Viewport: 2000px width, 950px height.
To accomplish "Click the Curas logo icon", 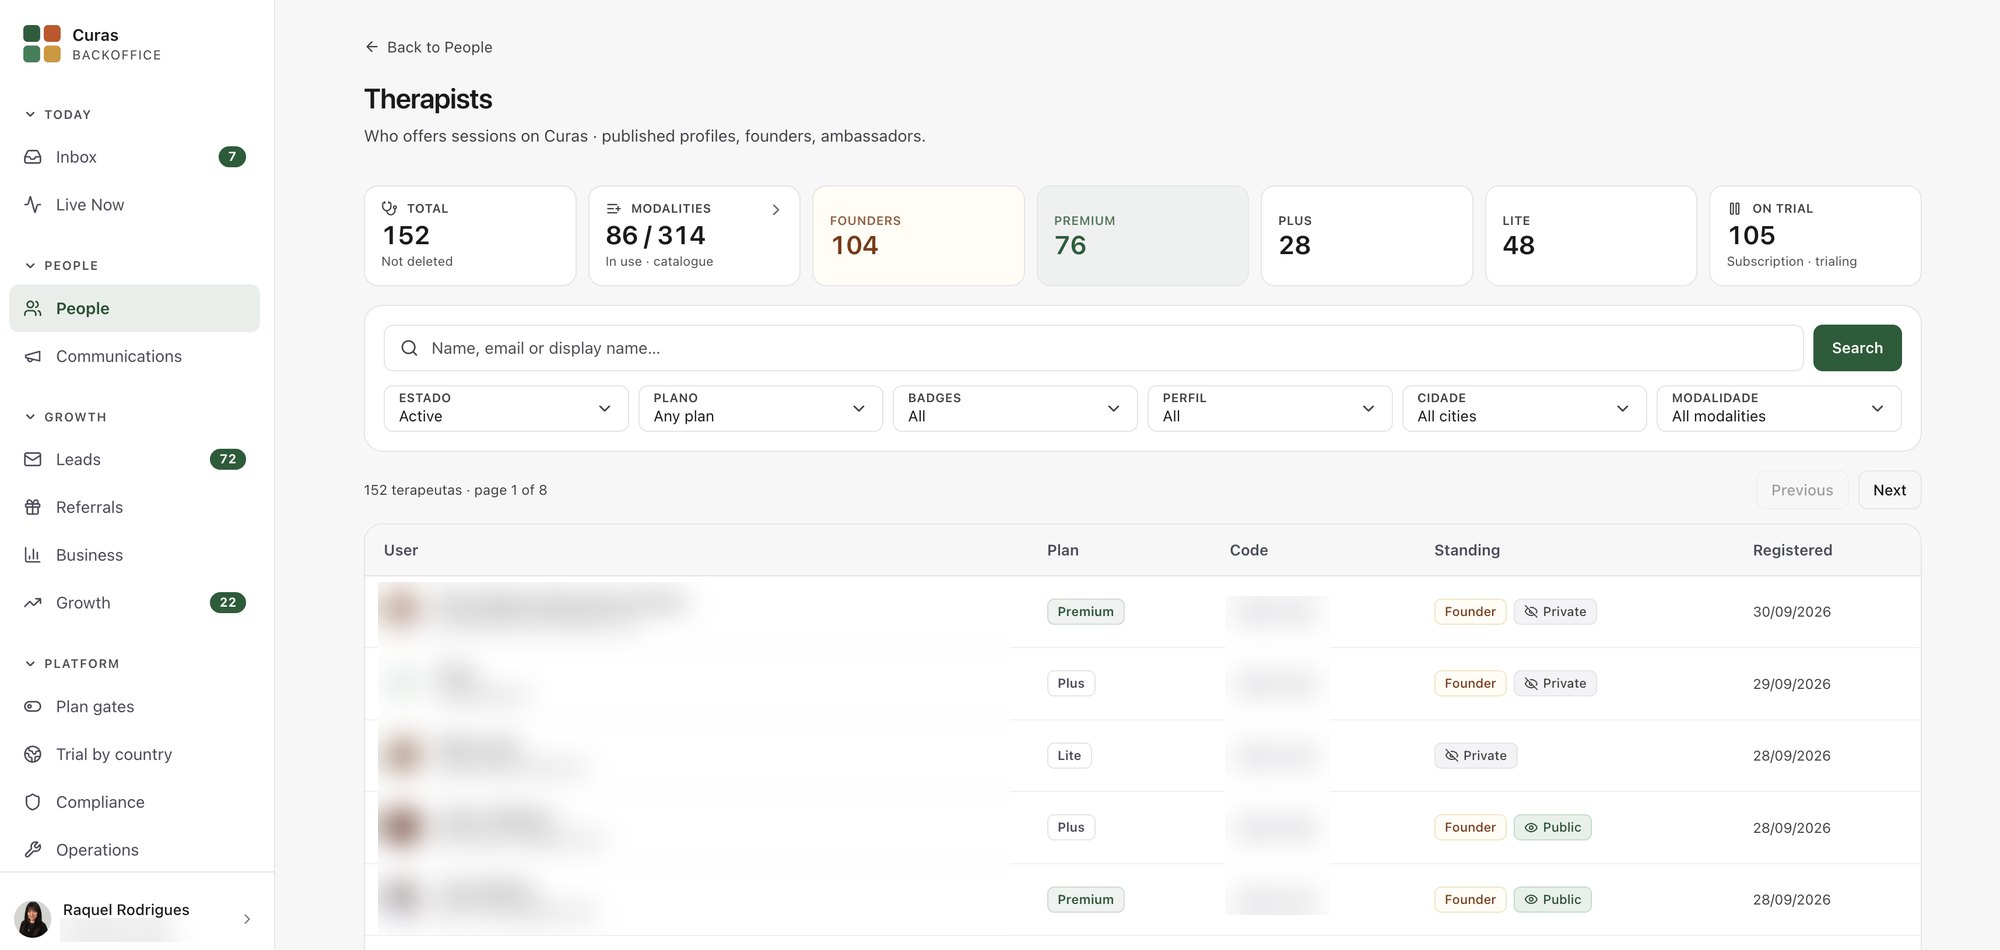I will pyautogui.click(x=42, y=44).
